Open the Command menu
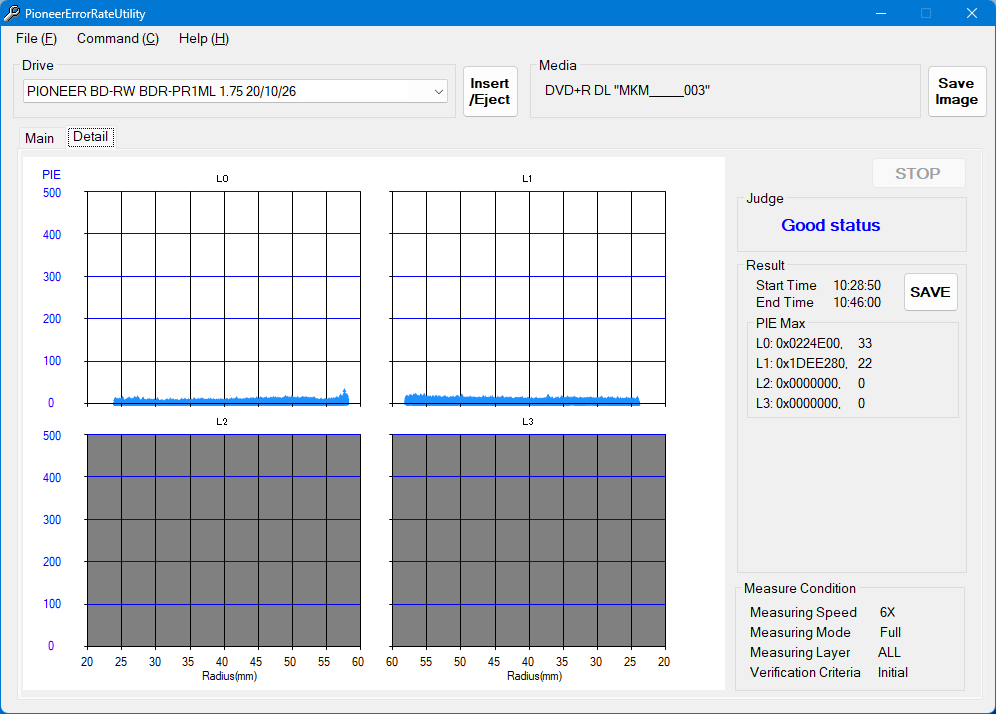The image size is (996, 714). pyautogui.click(x=117, y=38)
